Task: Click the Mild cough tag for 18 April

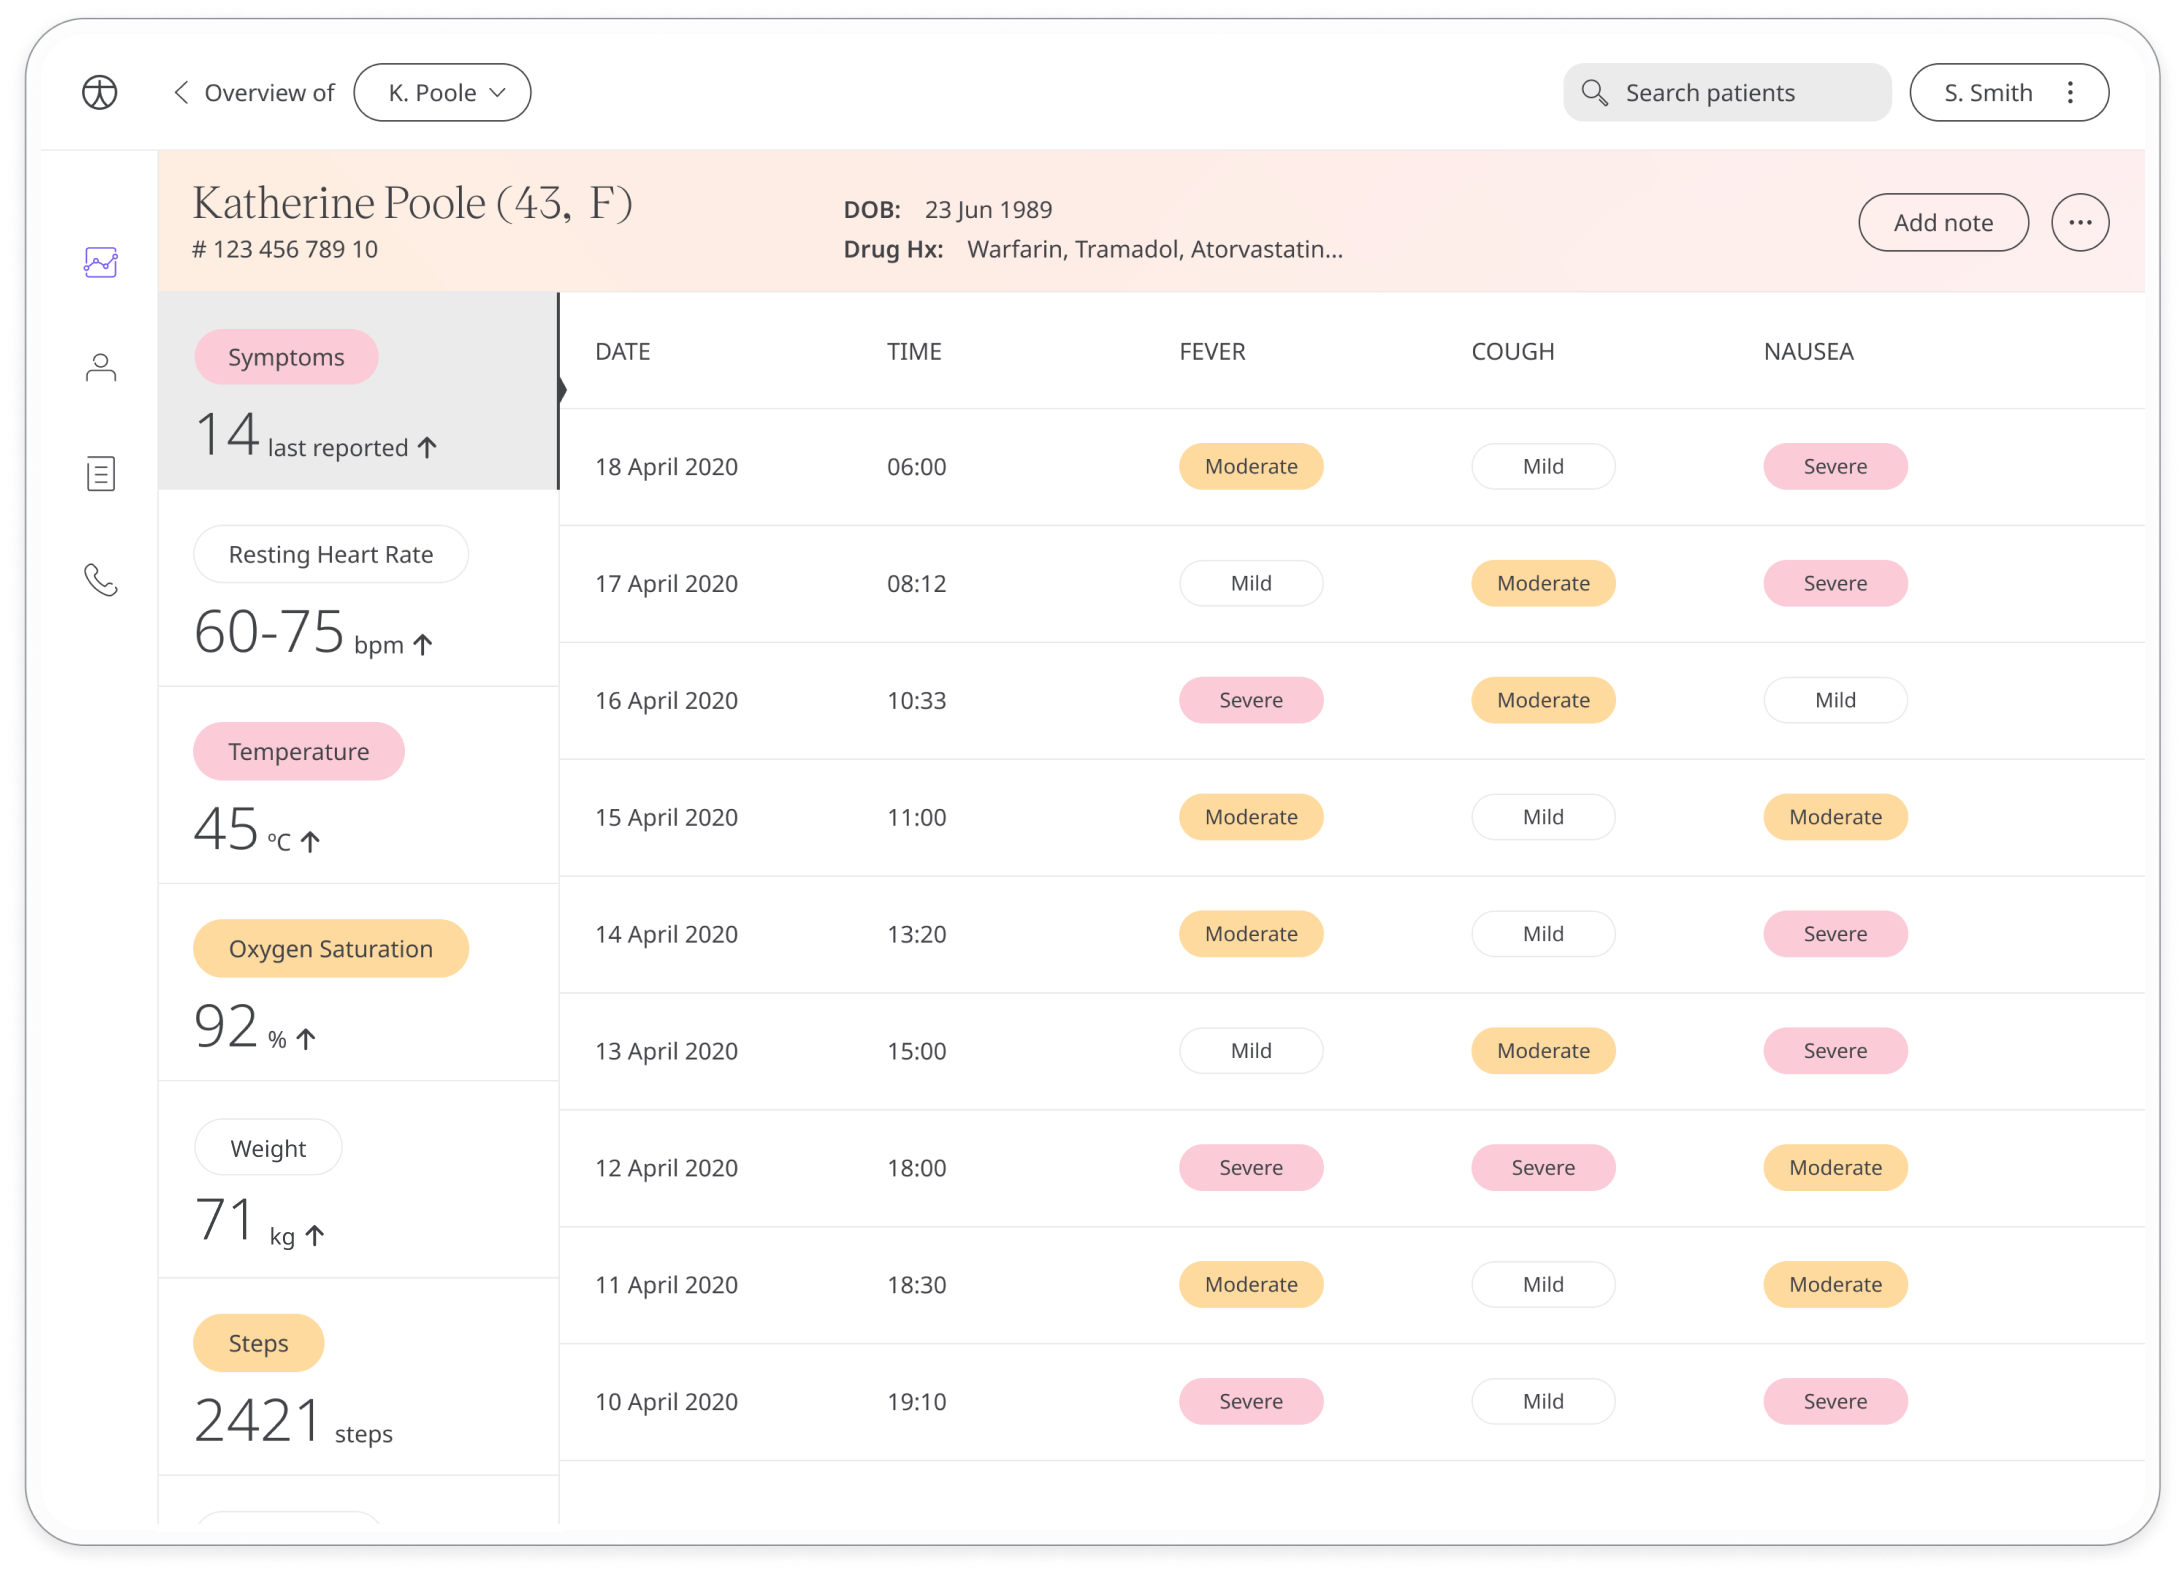Action: pos(1543,466)
